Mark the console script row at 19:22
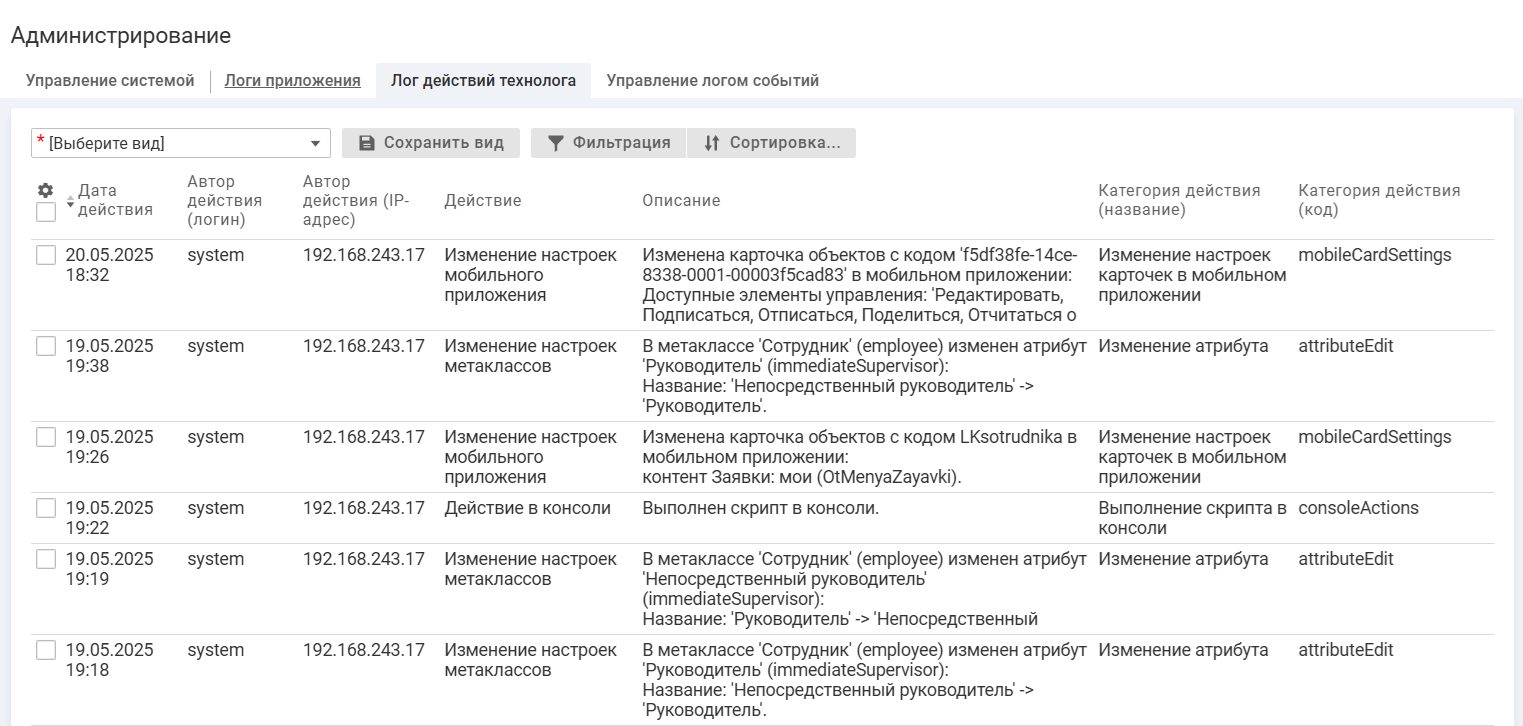The height and width of the screenshot is (726, 1523). pos(46,508)
